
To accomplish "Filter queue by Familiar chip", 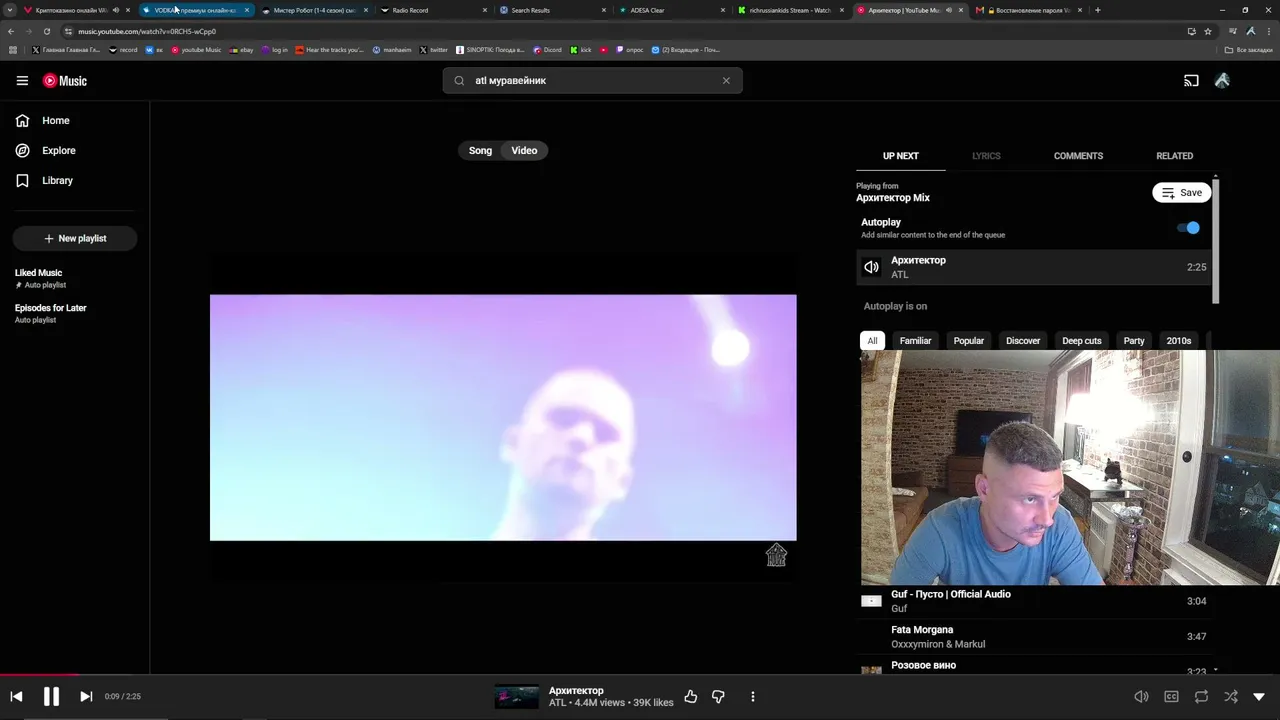I will tap(915, 341).
